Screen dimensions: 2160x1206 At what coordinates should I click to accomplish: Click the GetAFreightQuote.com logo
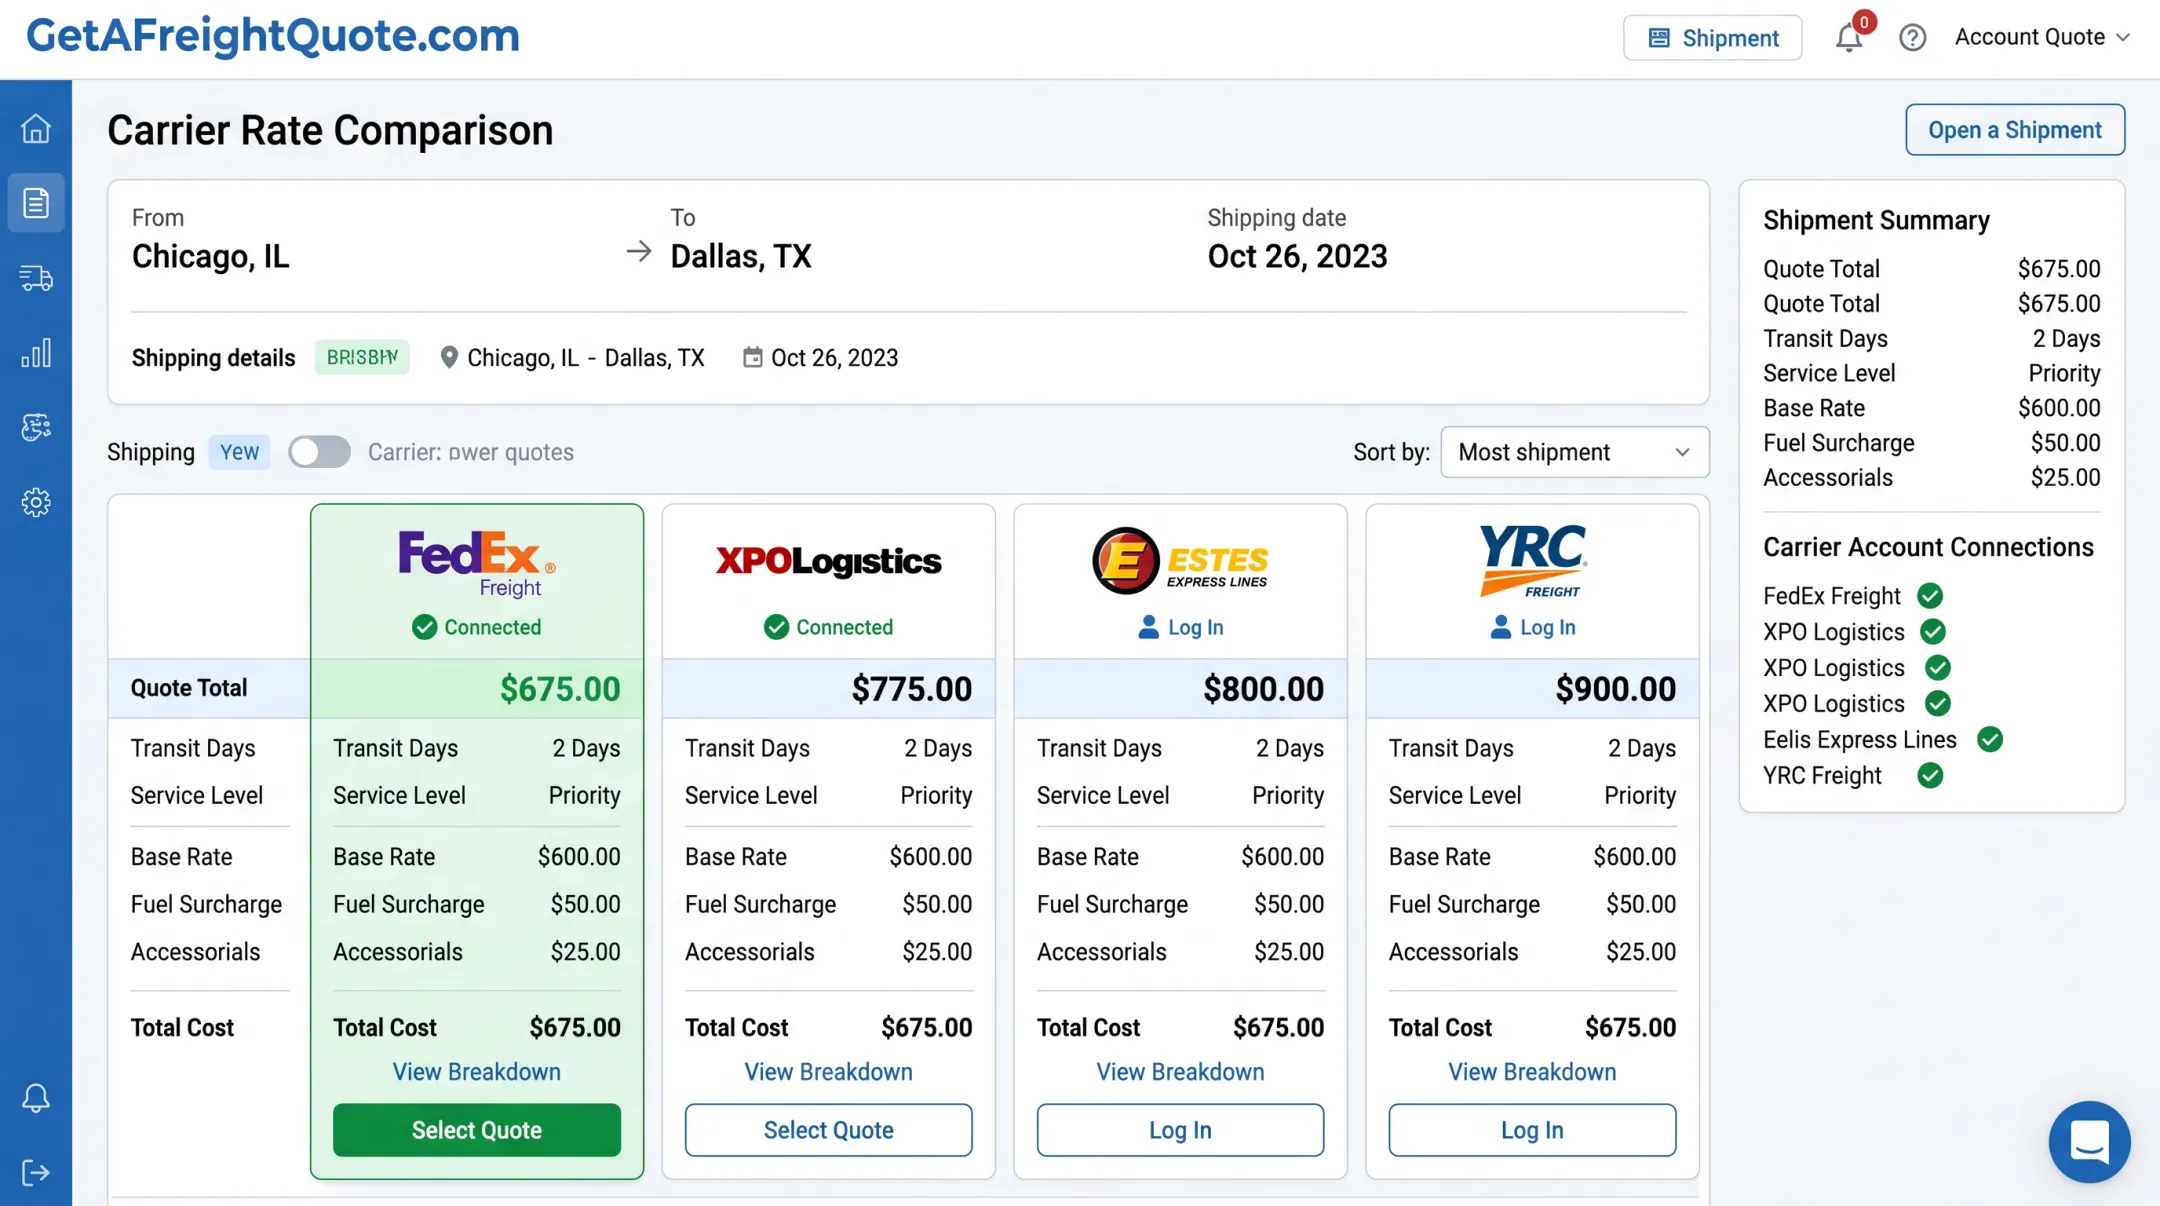tap(273, 36)
